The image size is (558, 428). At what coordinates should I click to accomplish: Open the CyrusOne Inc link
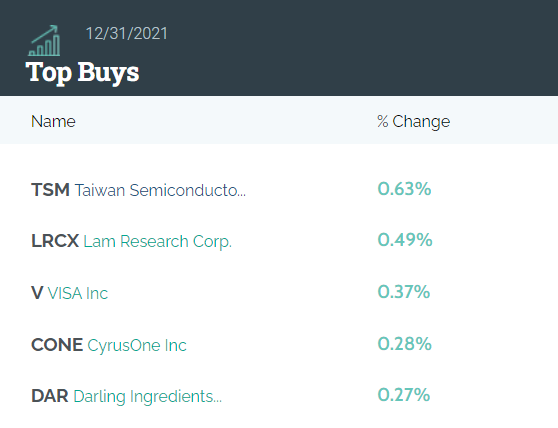click(x=137, y=345)
